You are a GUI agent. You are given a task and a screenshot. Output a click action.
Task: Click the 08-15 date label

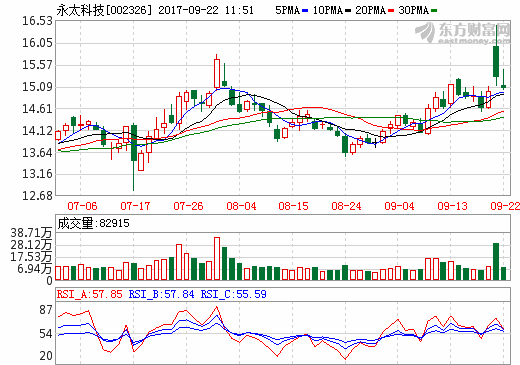point(294,206)
